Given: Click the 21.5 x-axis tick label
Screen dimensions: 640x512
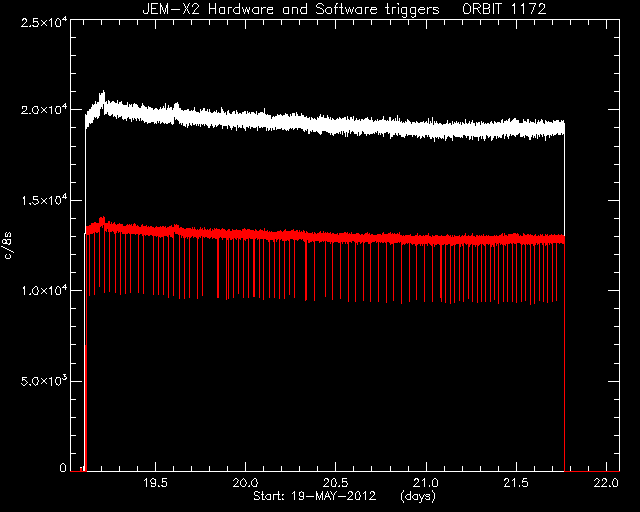Looking at the screenshot, I should coord(516,483).
